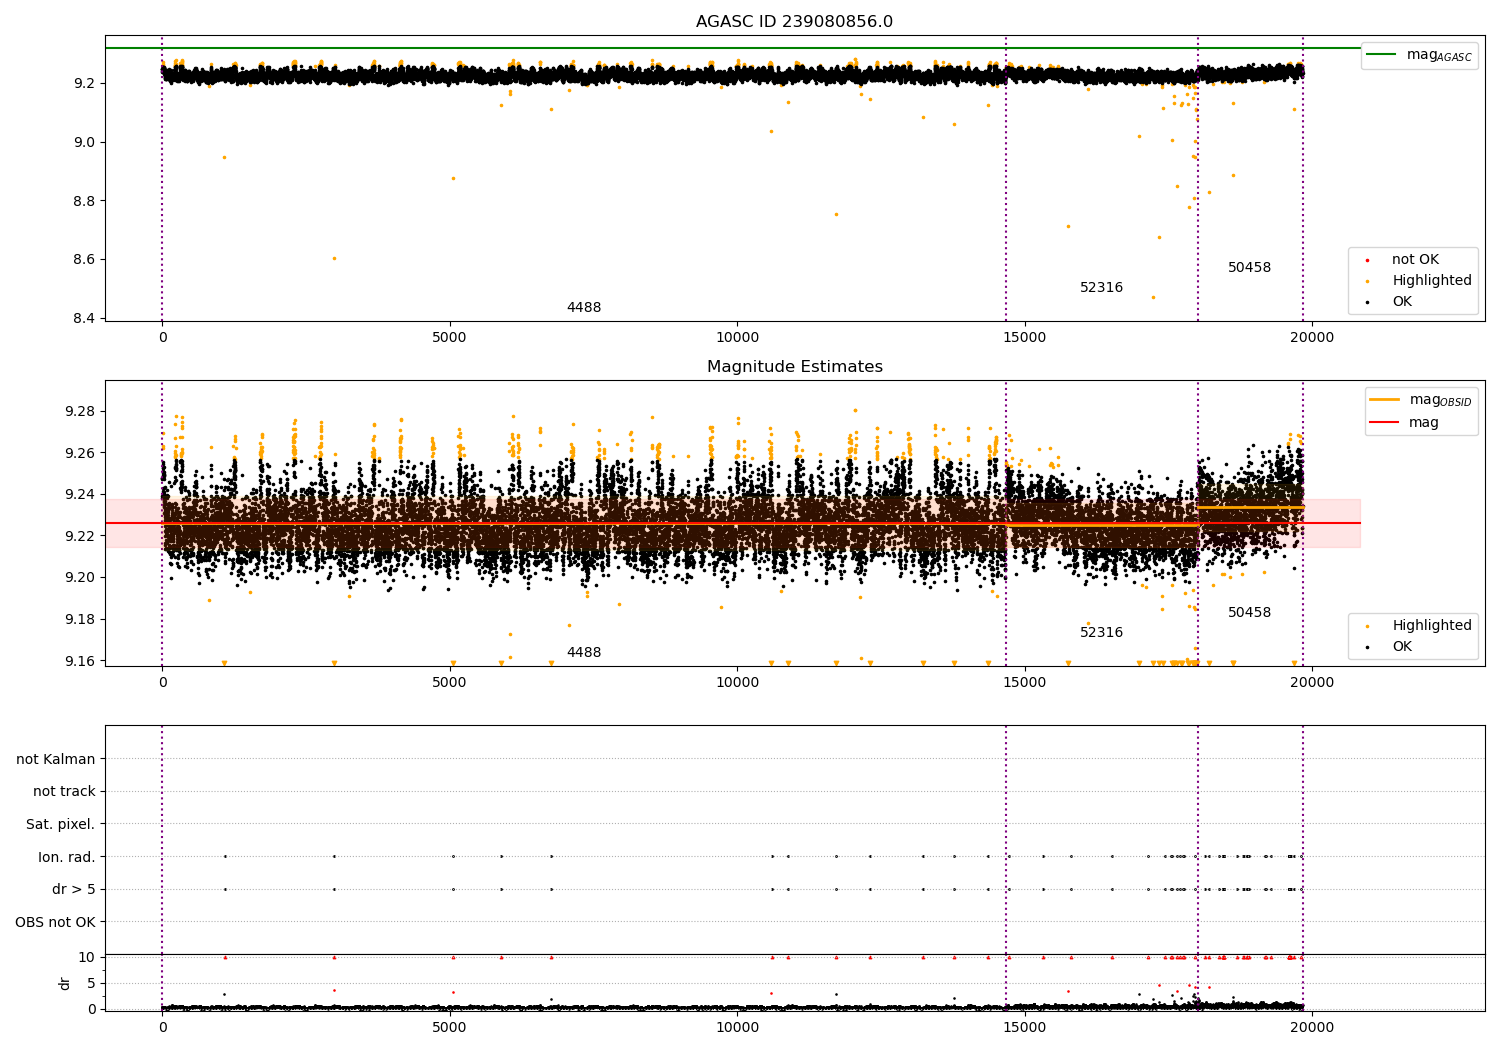This screenshot has width=1500, height=1050.
Task: Click the 'not Kalman' axis label
Action: point(56,759)
